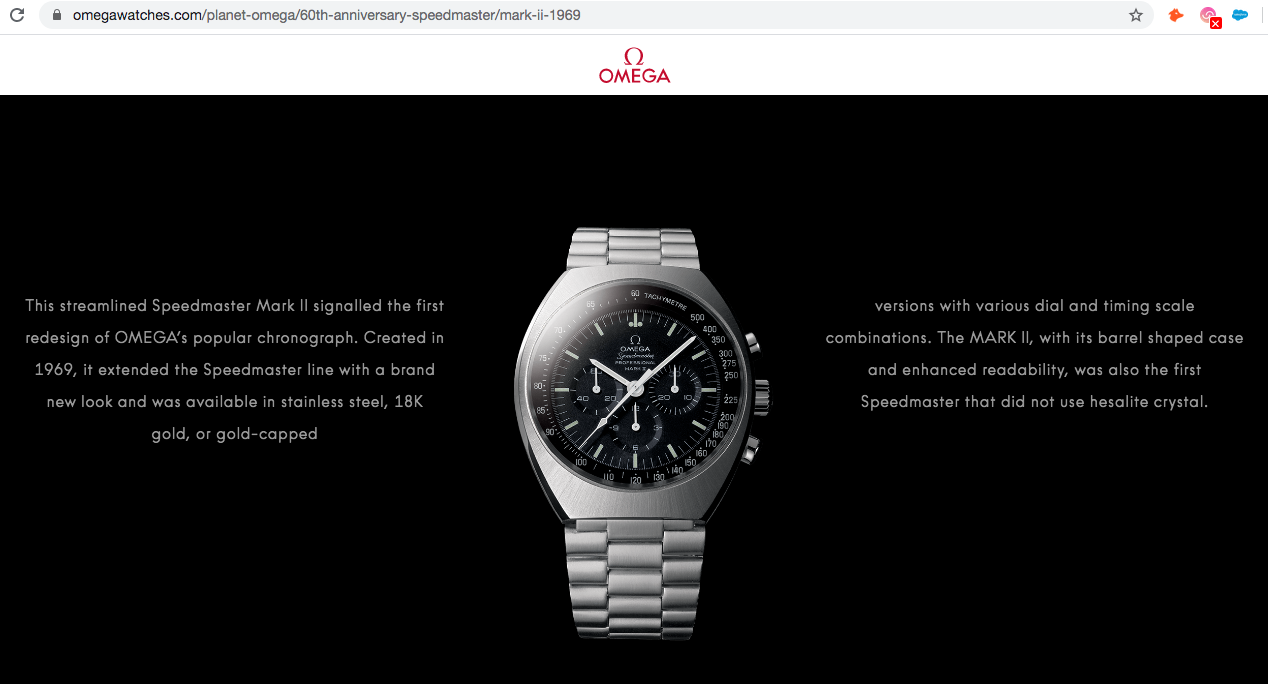Click the TACHYMETRE text on the watch bezel
This screenshot has width=1268, height=684.
pos(665,299)
